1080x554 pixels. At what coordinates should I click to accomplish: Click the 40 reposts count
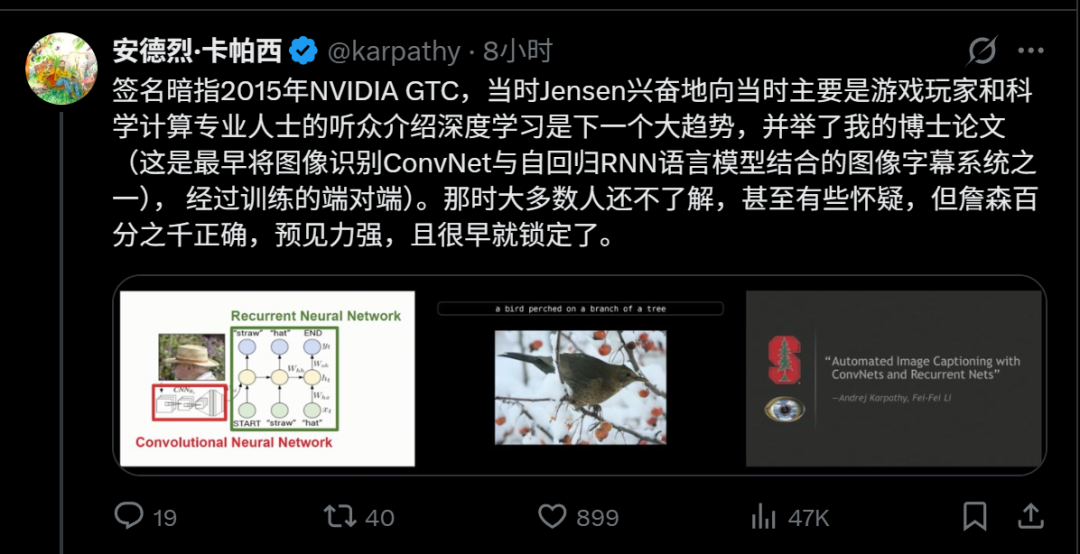point(379,517)
